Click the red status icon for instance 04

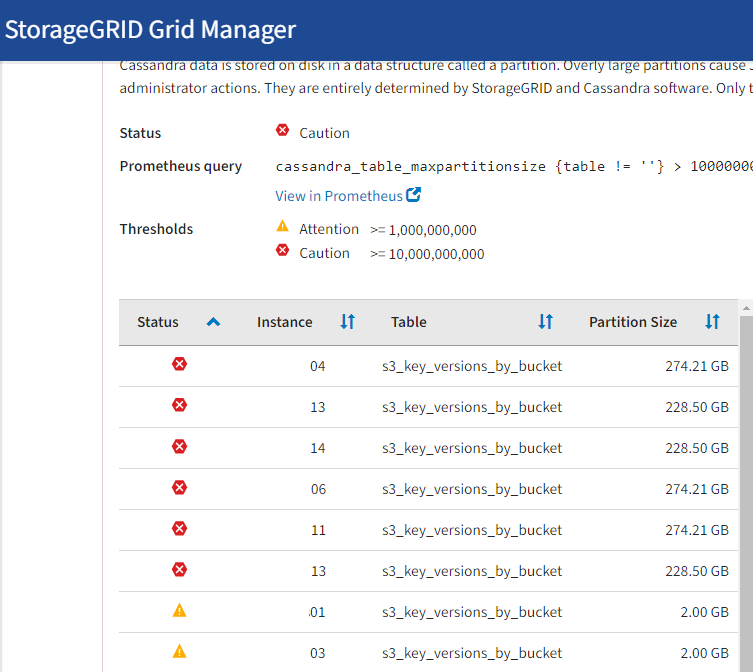point(180,365)
